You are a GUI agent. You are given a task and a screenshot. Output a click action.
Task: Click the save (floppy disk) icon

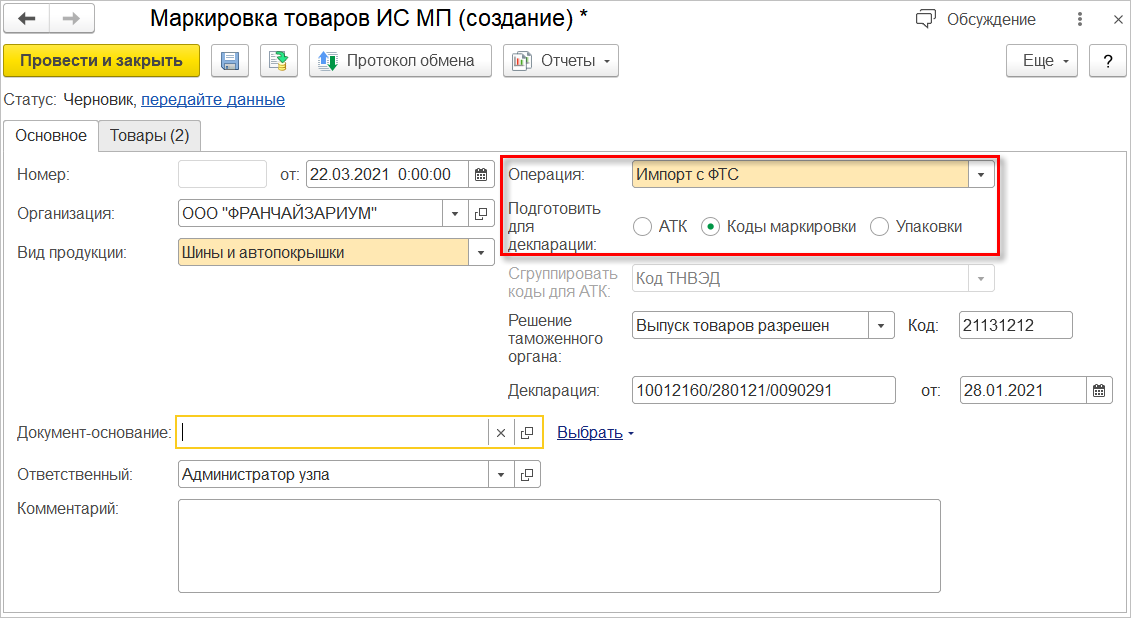tap(229, 61)
